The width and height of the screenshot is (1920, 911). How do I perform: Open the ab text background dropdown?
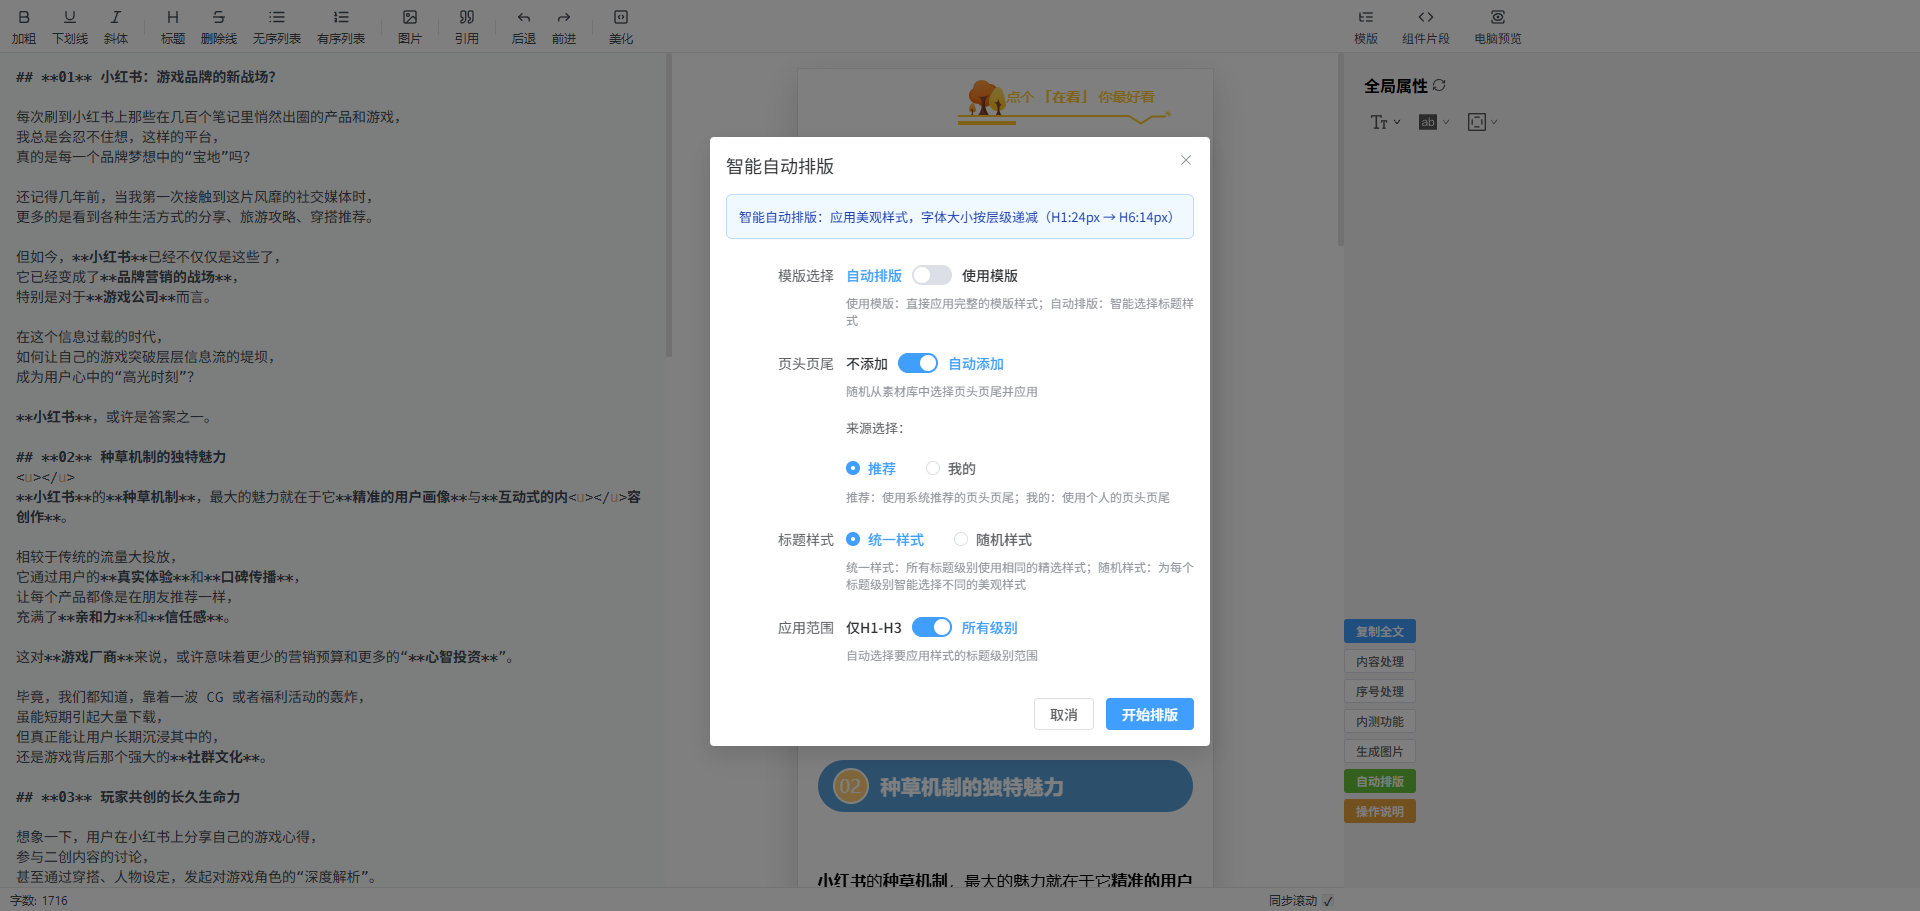[1434, 122]
